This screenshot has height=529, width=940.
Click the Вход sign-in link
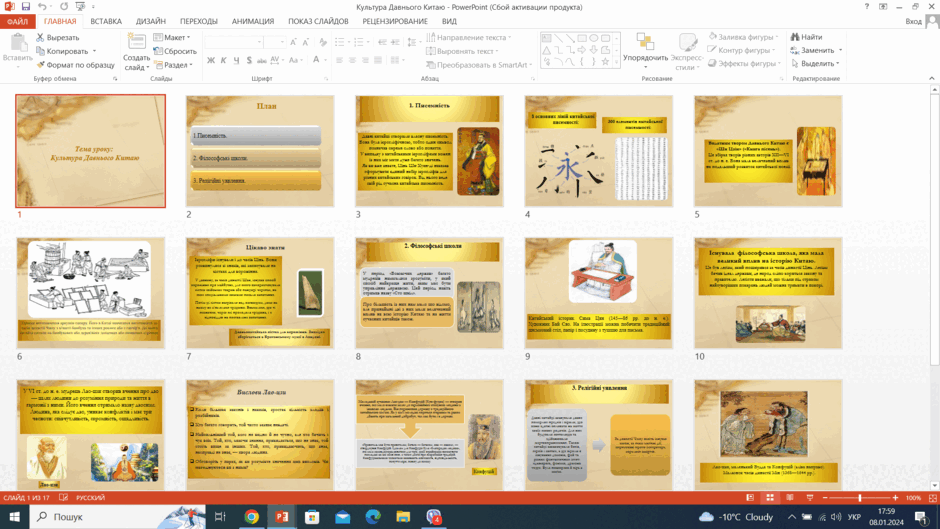point(914,21)
